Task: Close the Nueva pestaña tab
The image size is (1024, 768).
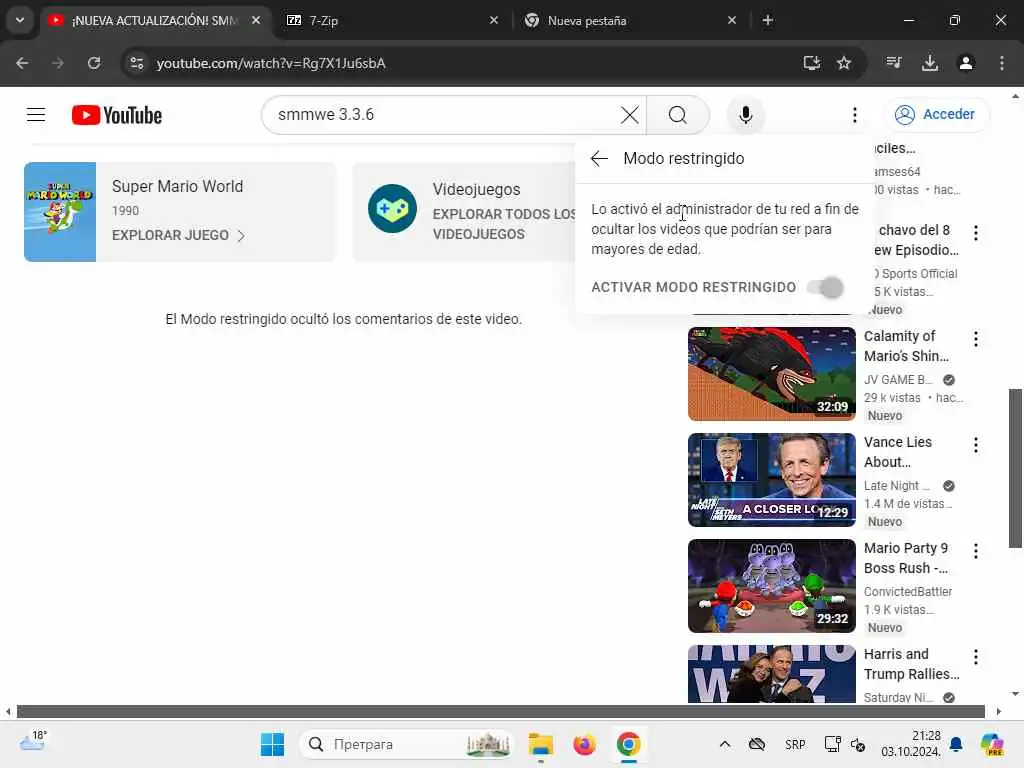Action: pos(732,20)
